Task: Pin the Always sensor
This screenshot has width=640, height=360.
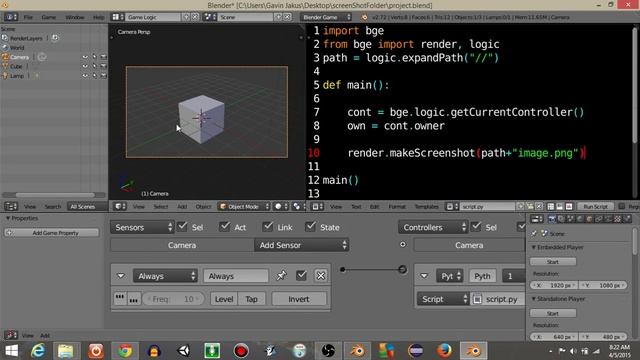Action: coord(281,276)
